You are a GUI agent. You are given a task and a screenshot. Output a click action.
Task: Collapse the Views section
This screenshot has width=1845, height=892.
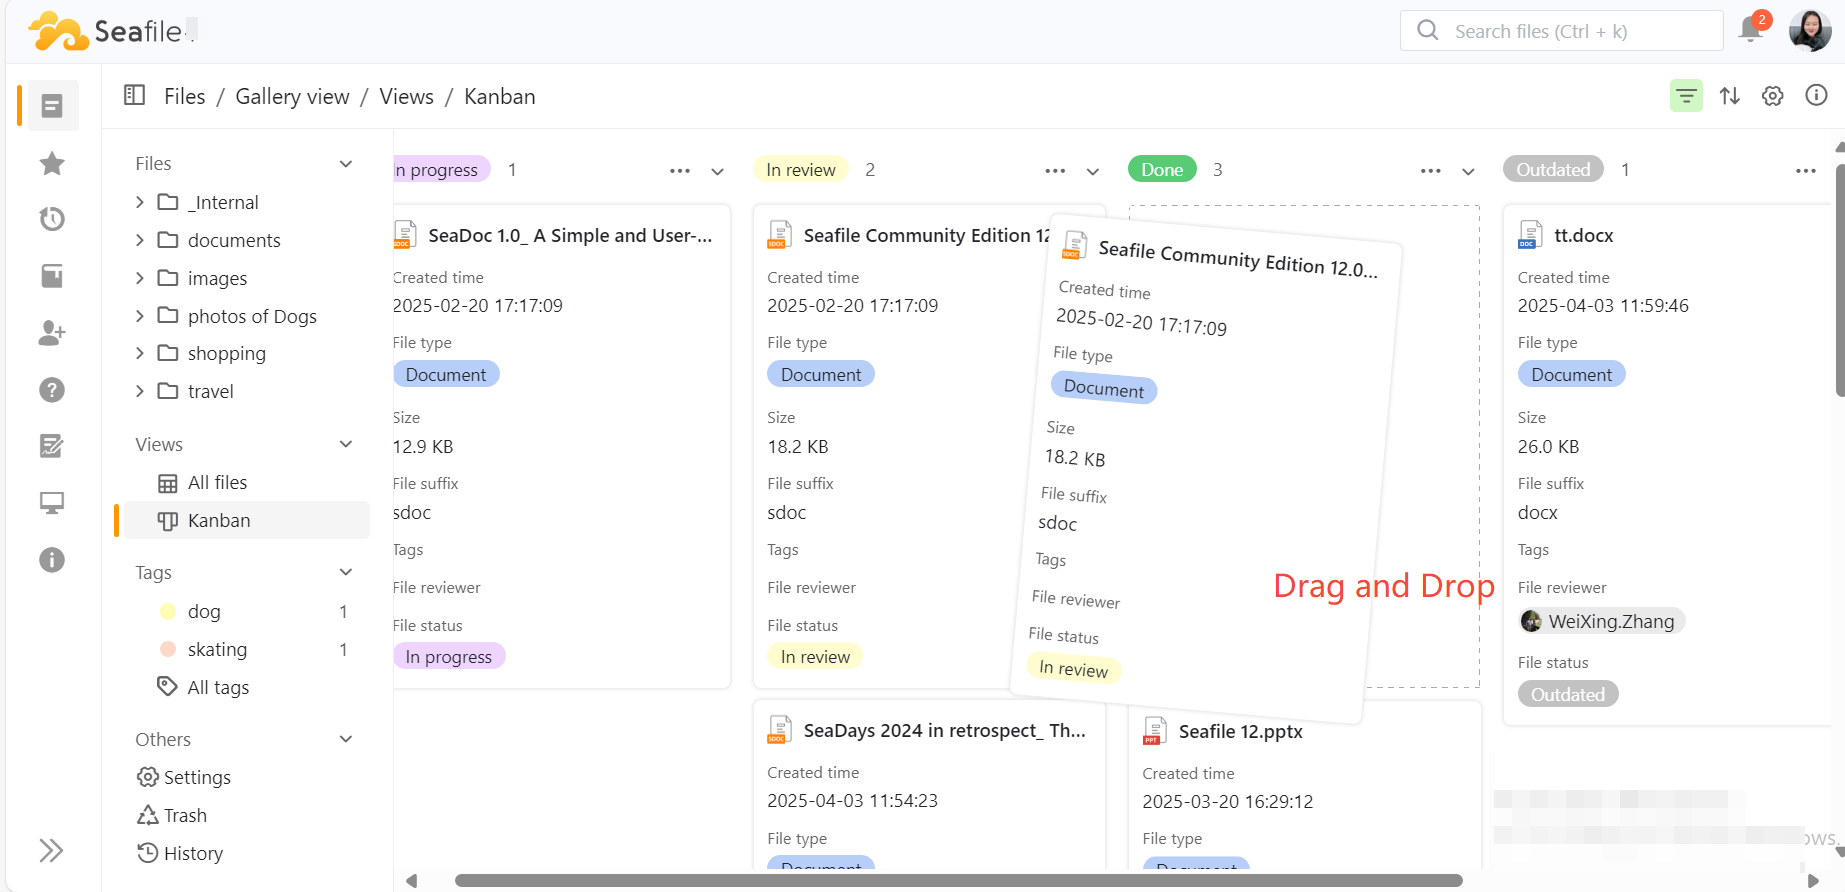[x=346, y=444]
